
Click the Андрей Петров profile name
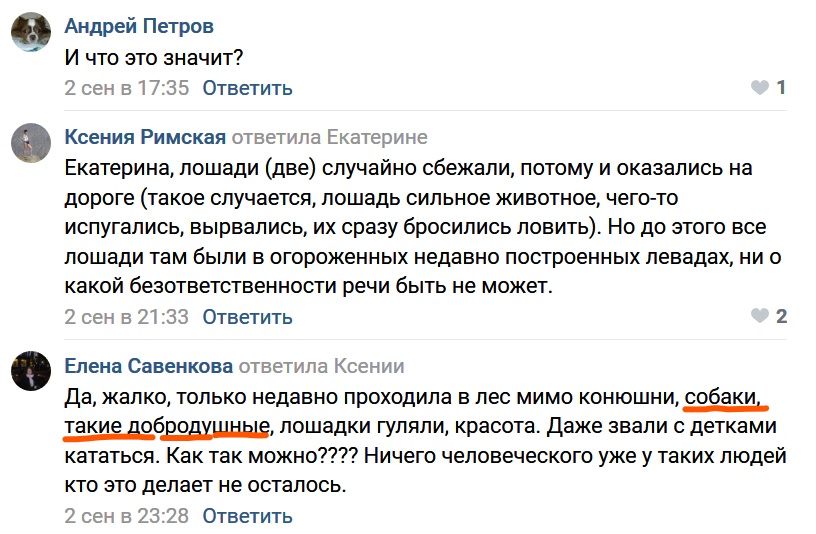coord(138,26)
